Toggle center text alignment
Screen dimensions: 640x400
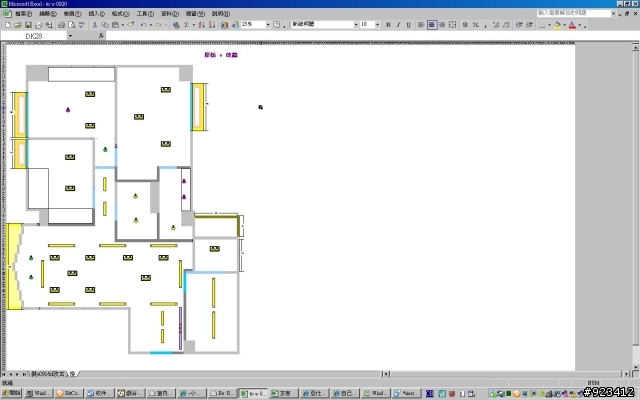coord(432,25)
